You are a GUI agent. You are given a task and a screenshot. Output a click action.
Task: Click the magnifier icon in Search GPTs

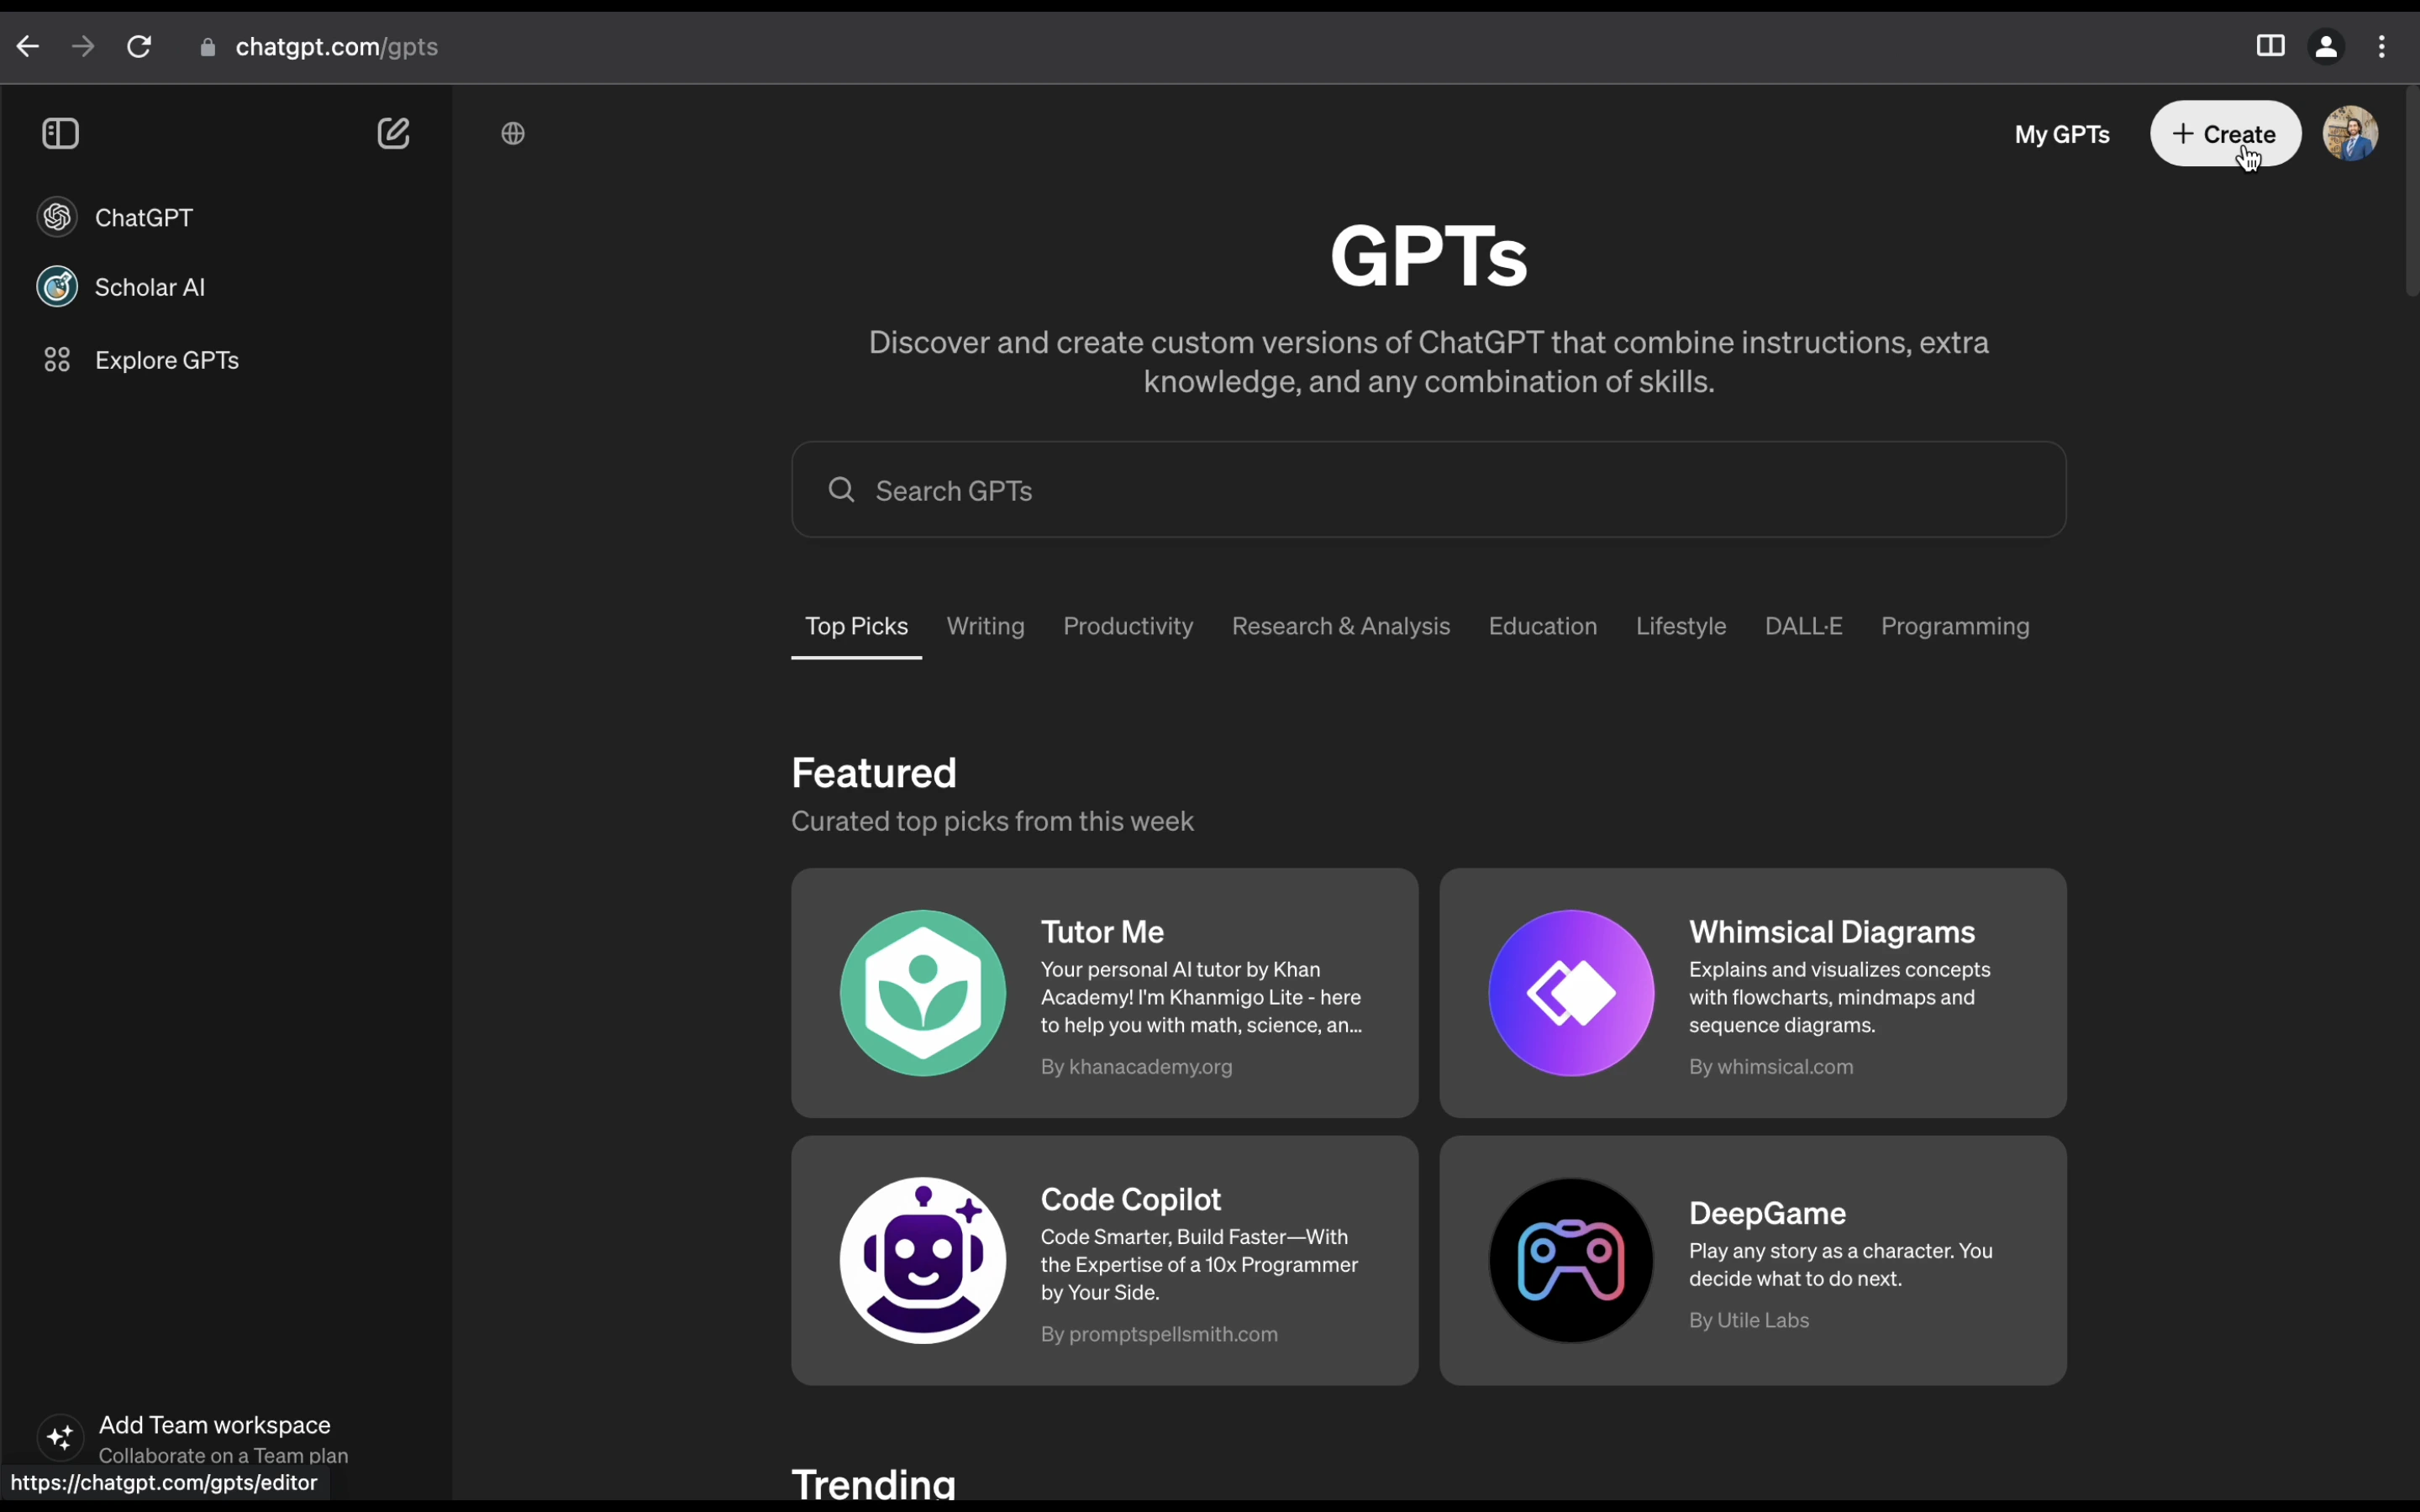pyautogui.click(x=842, y=489)
